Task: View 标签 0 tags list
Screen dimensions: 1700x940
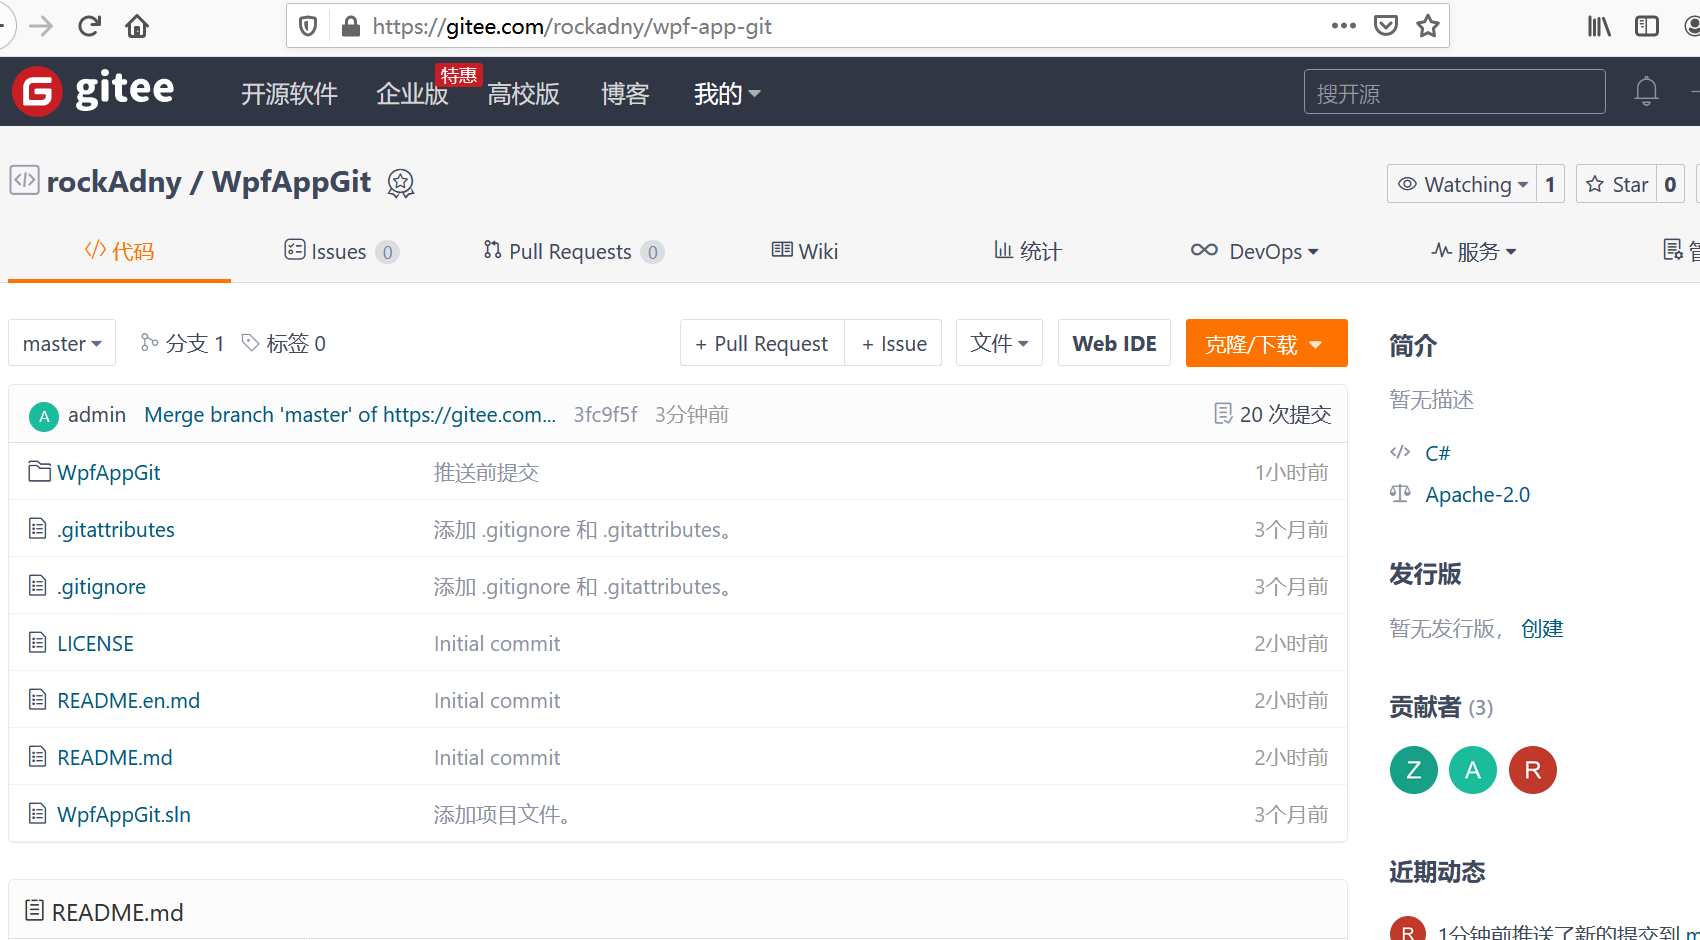Action: tap(284, 343)
